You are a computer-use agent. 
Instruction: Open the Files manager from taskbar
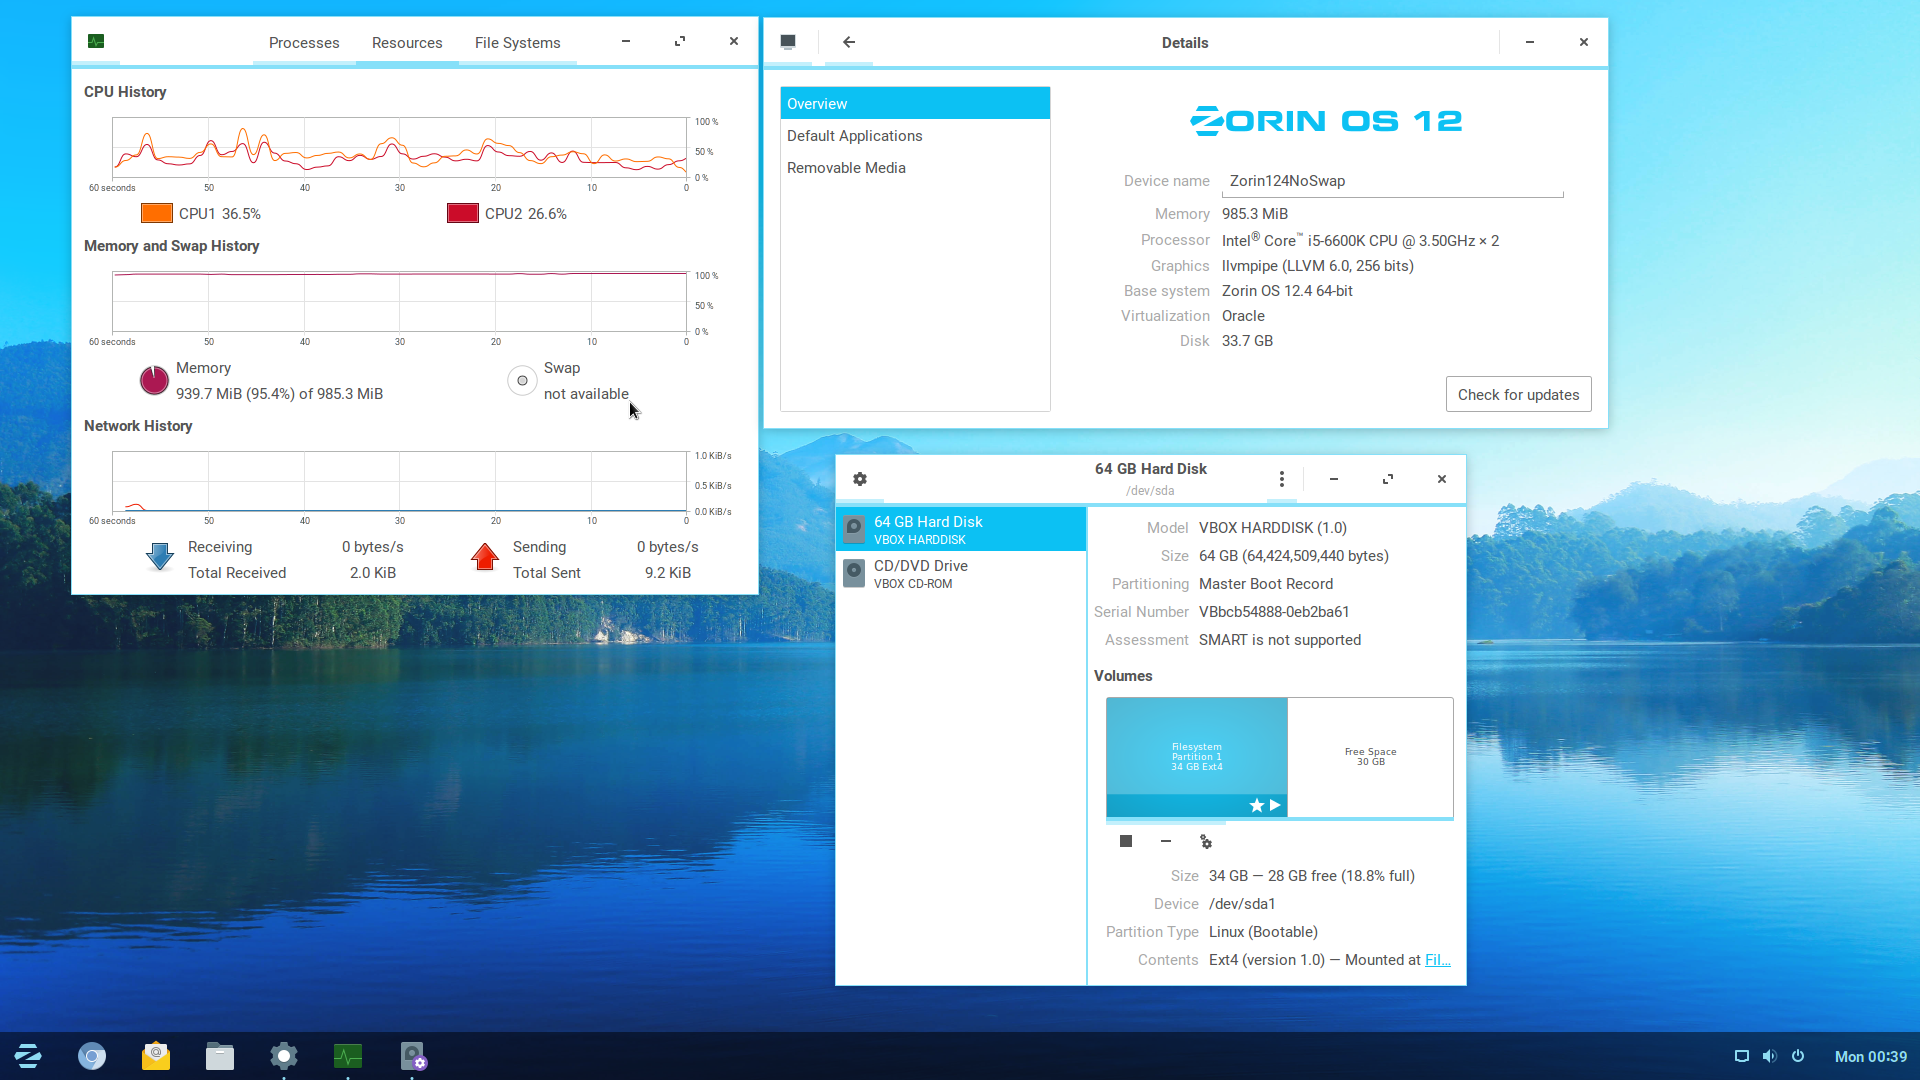tap(220, 1056)
